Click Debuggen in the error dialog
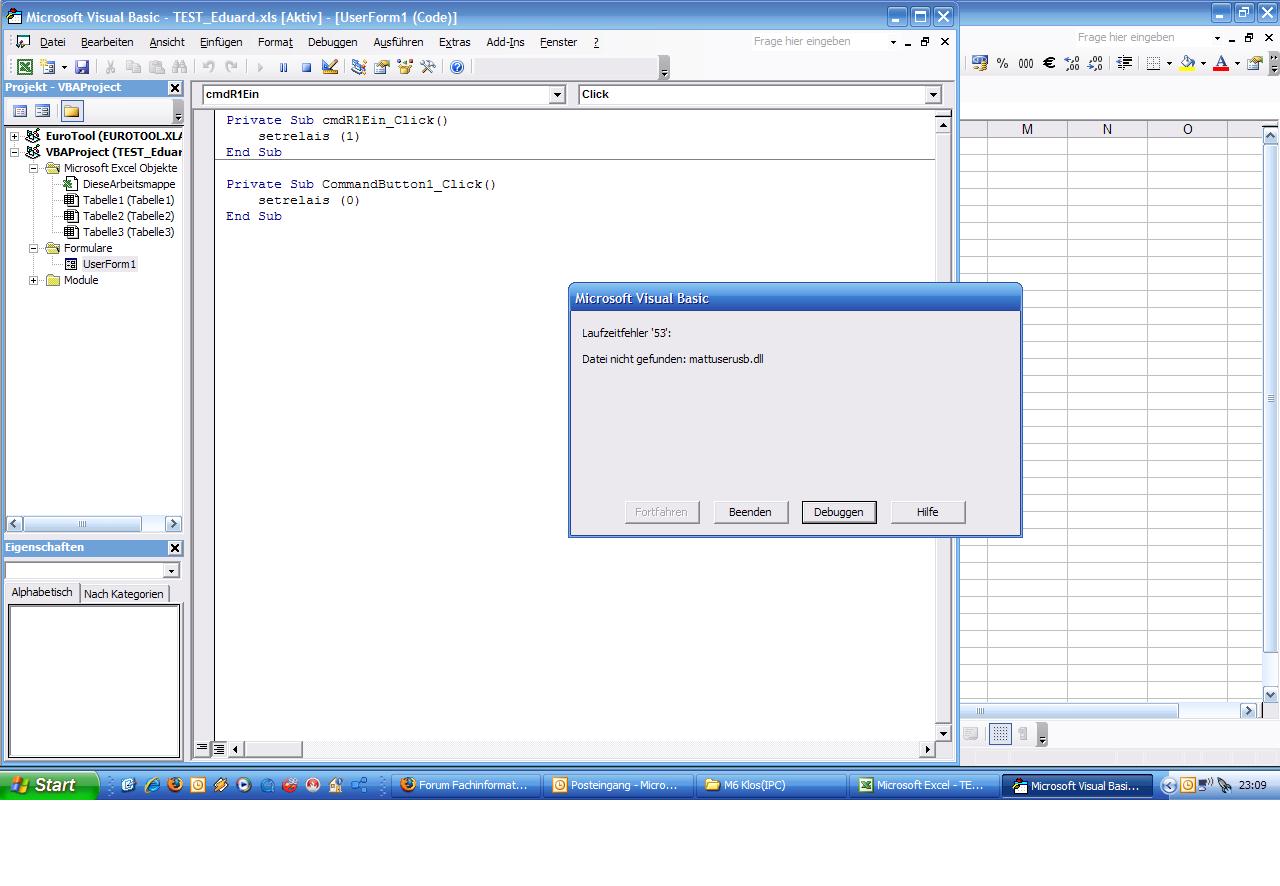The height and width of the screenshot is (886, 1280). 838,512
